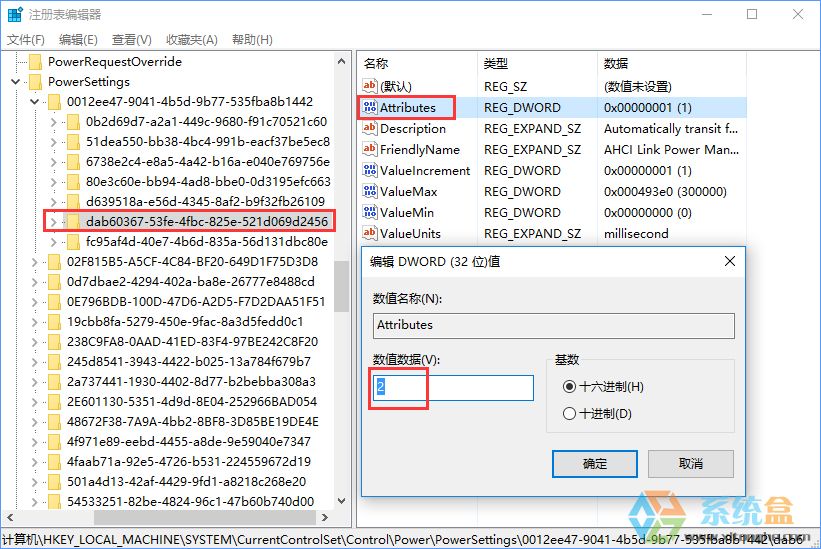Click the tree scroll-right arrow

tap(325, 517)
